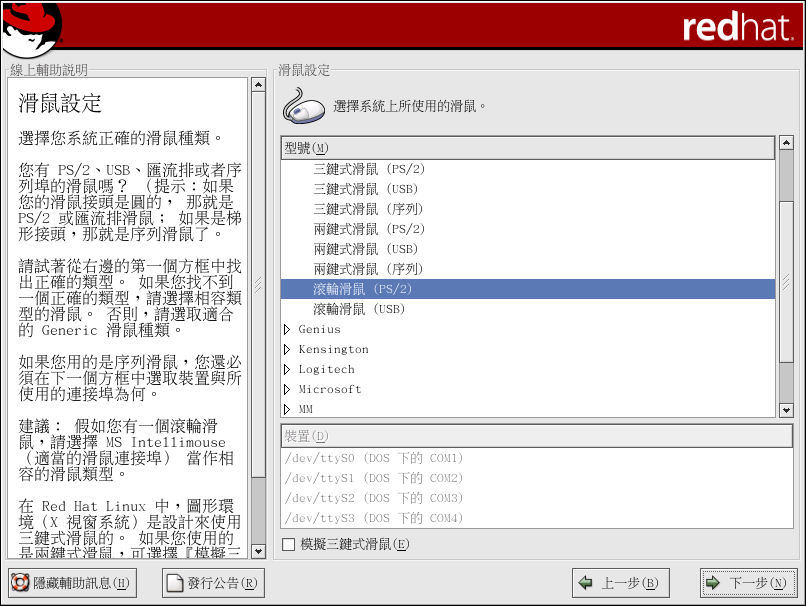The width and height of the screenshot is (806, 606).
Task: Select 兩鍵式滑鼠 (USB) in the list
Action: click(x=366, y=249)
